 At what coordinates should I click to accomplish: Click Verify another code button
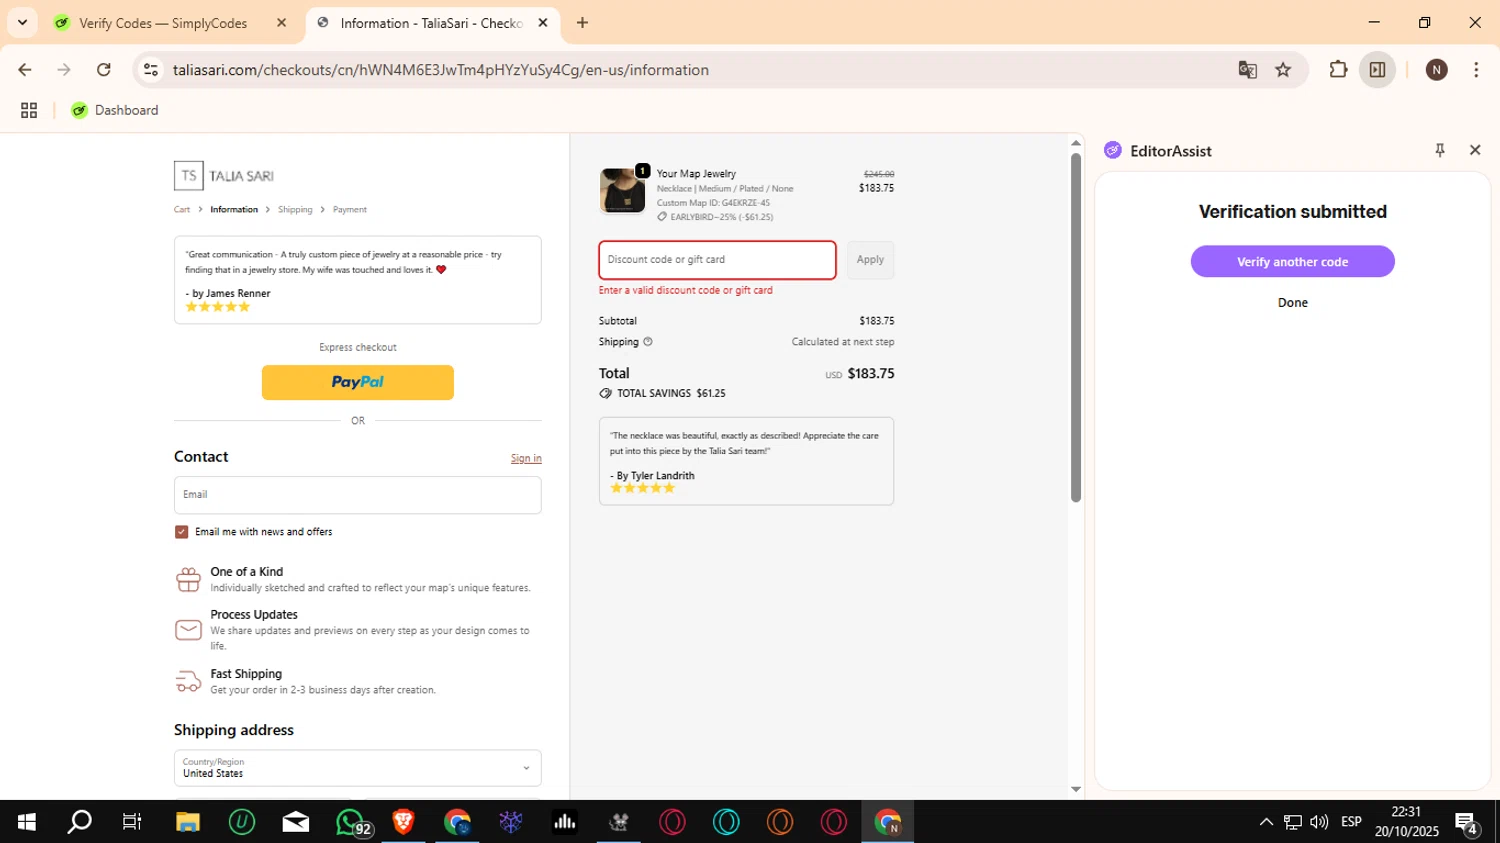click(x=1292, y=262)
